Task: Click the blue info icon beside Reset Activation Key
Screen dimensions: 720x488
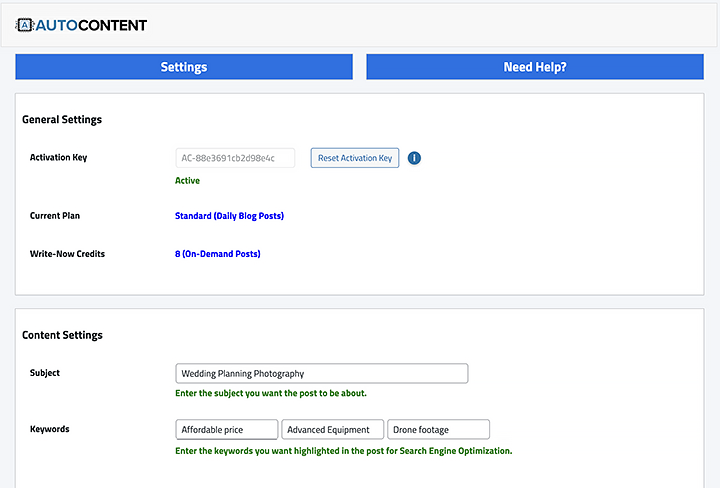Action: 413,158
